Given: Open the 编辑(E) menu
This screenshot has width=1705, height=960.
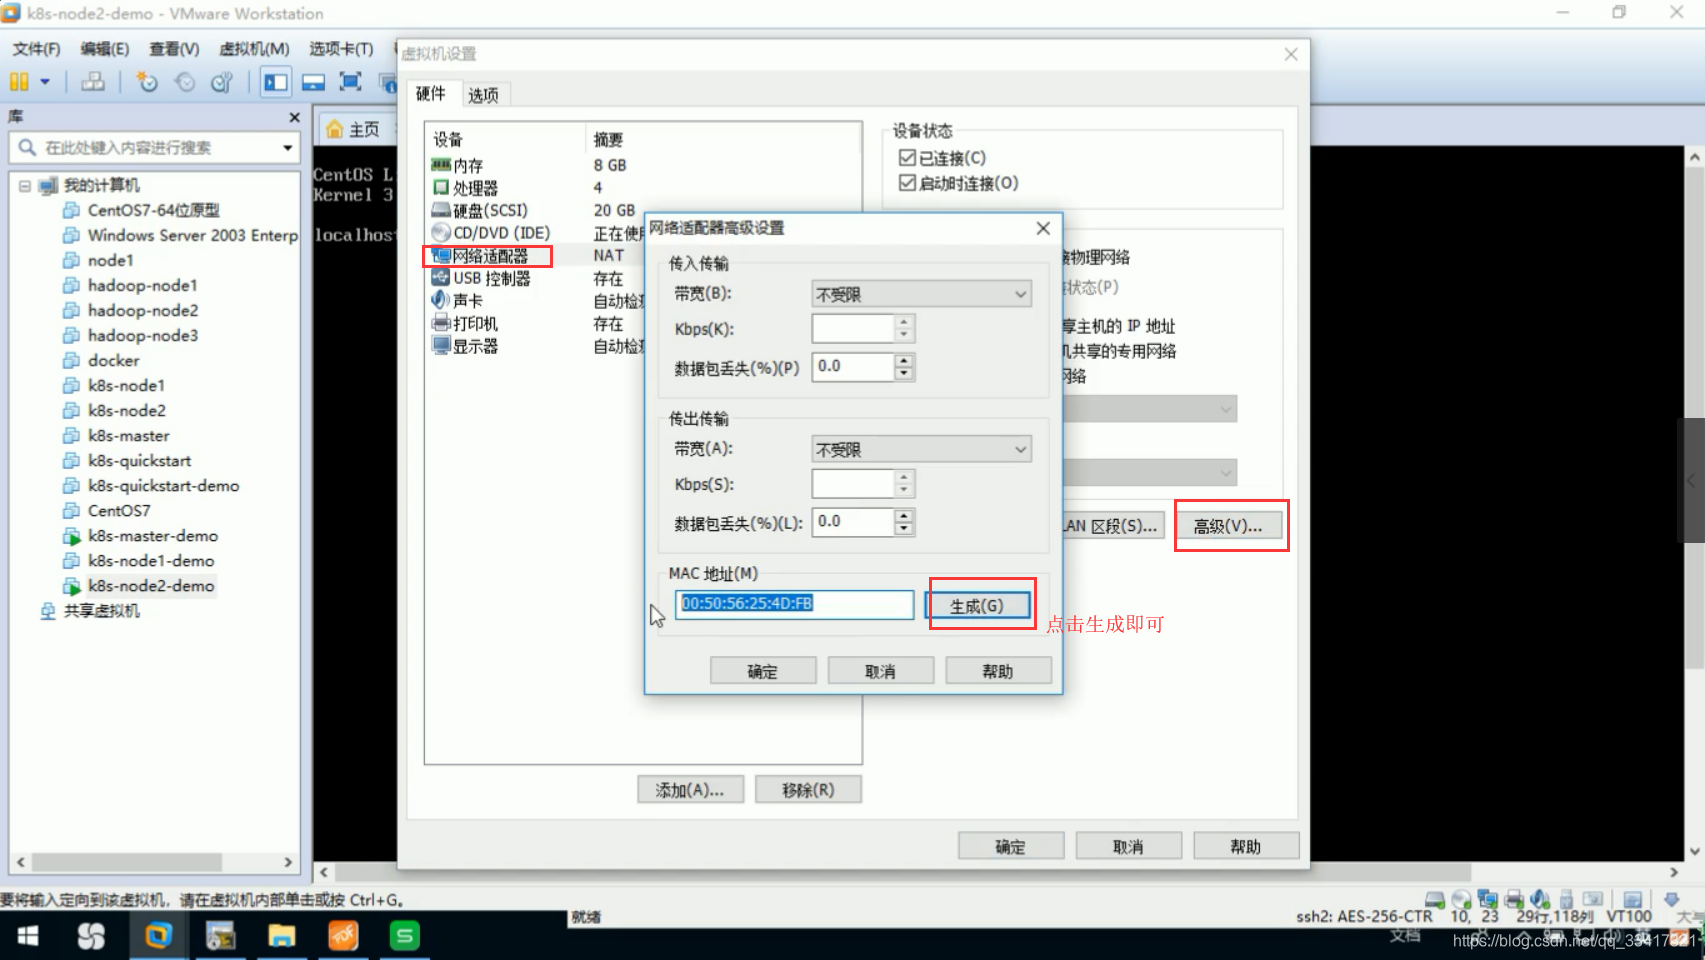Looking at the screenshot, I should pyautogui.click(x=105, y=49).
